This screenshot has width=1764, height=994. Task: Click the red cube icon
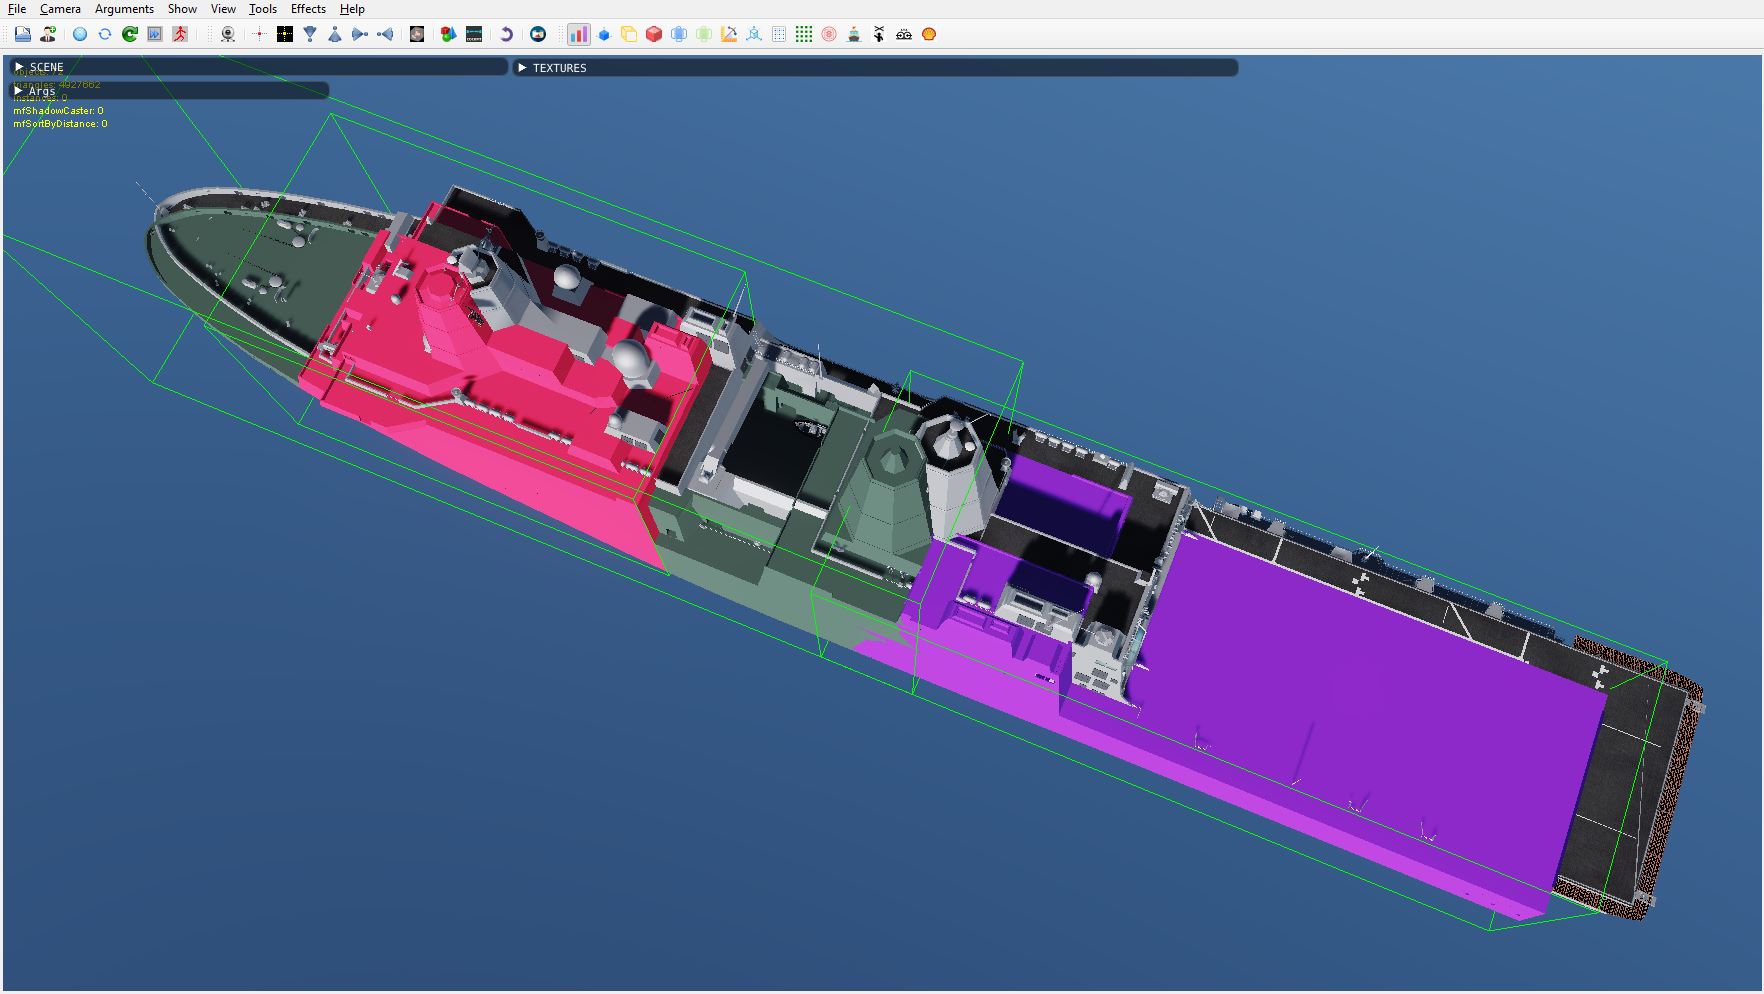654,34
